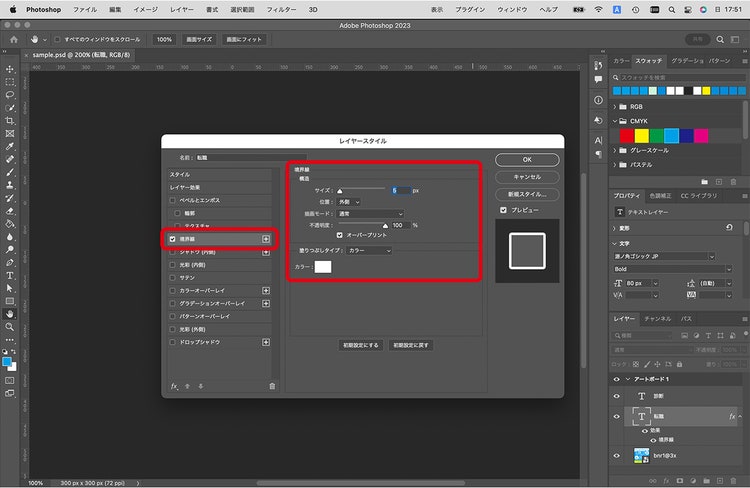Select the Eyedropper tool
Viewport: 750px width, 488px height.
(10, 146)
